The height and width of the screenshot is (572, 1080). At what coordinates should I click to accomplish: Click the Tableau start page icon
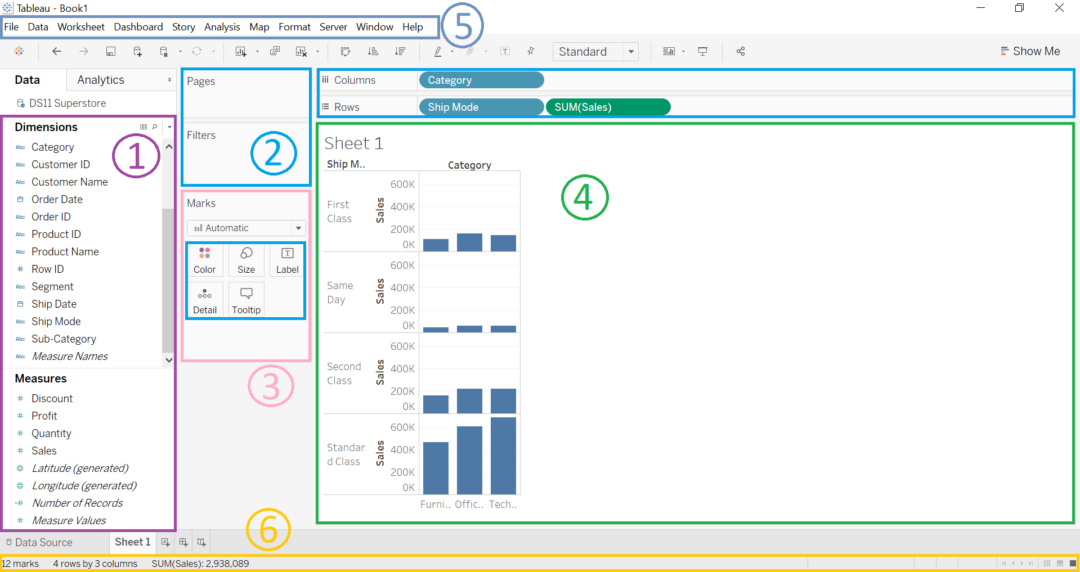[x=19, y=51]
